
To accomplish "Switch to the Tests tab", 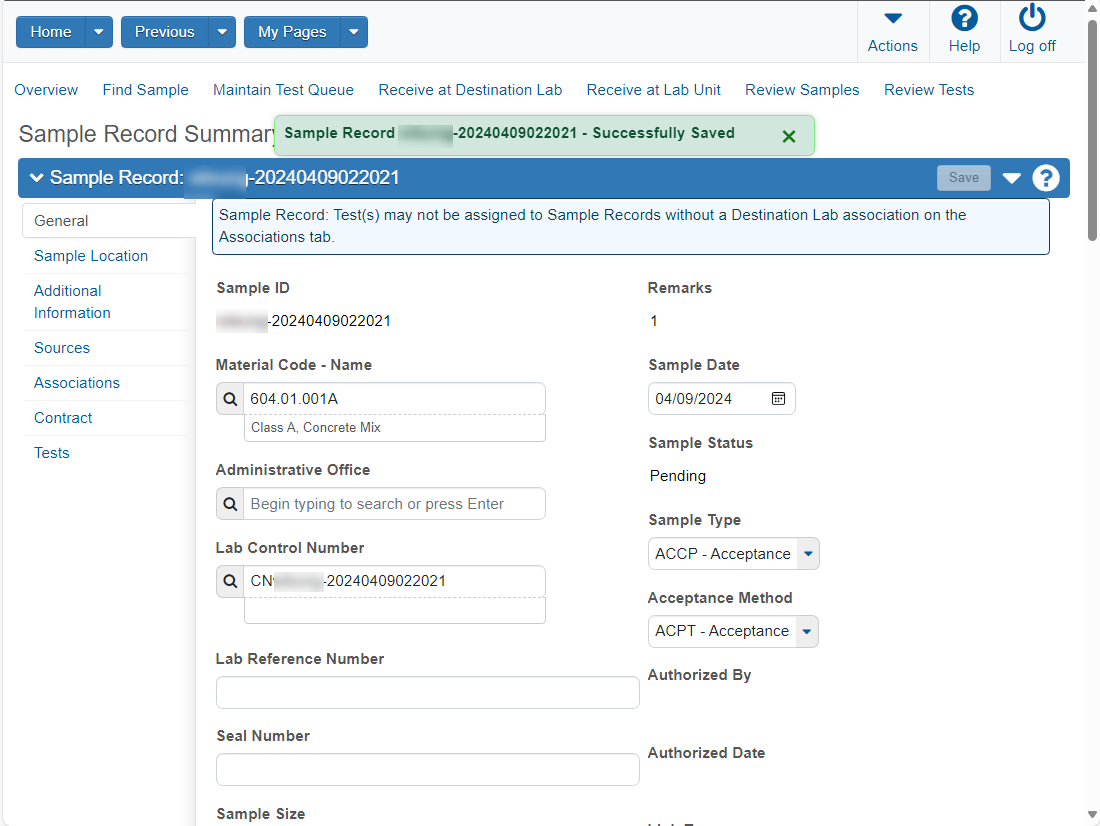I will pos(52,453).
